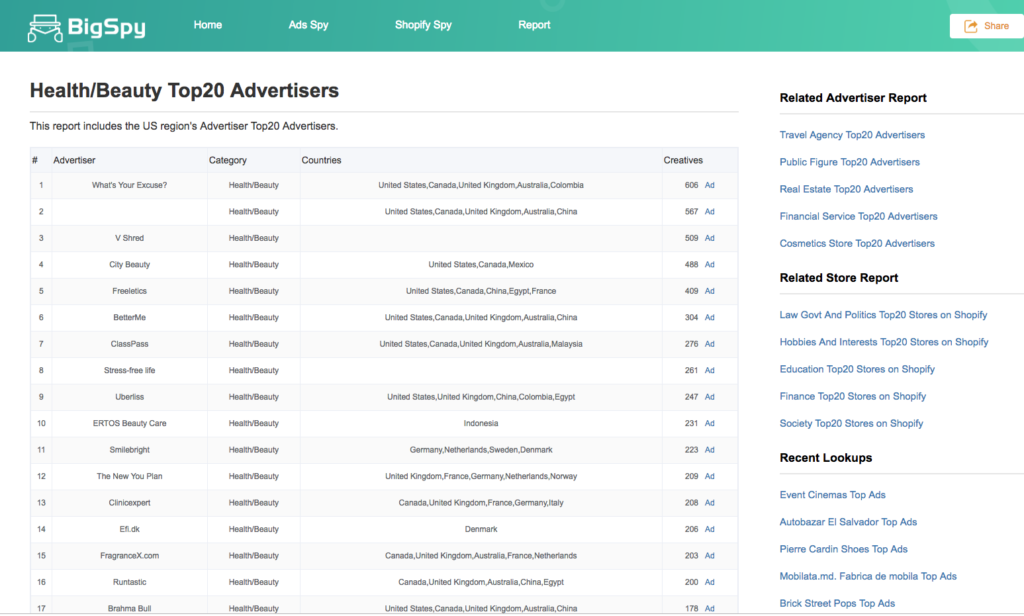The height and width of the screenshot is (616, 1024).
Task: View the Efi.dk Ad link
Action: click(709, 529)
